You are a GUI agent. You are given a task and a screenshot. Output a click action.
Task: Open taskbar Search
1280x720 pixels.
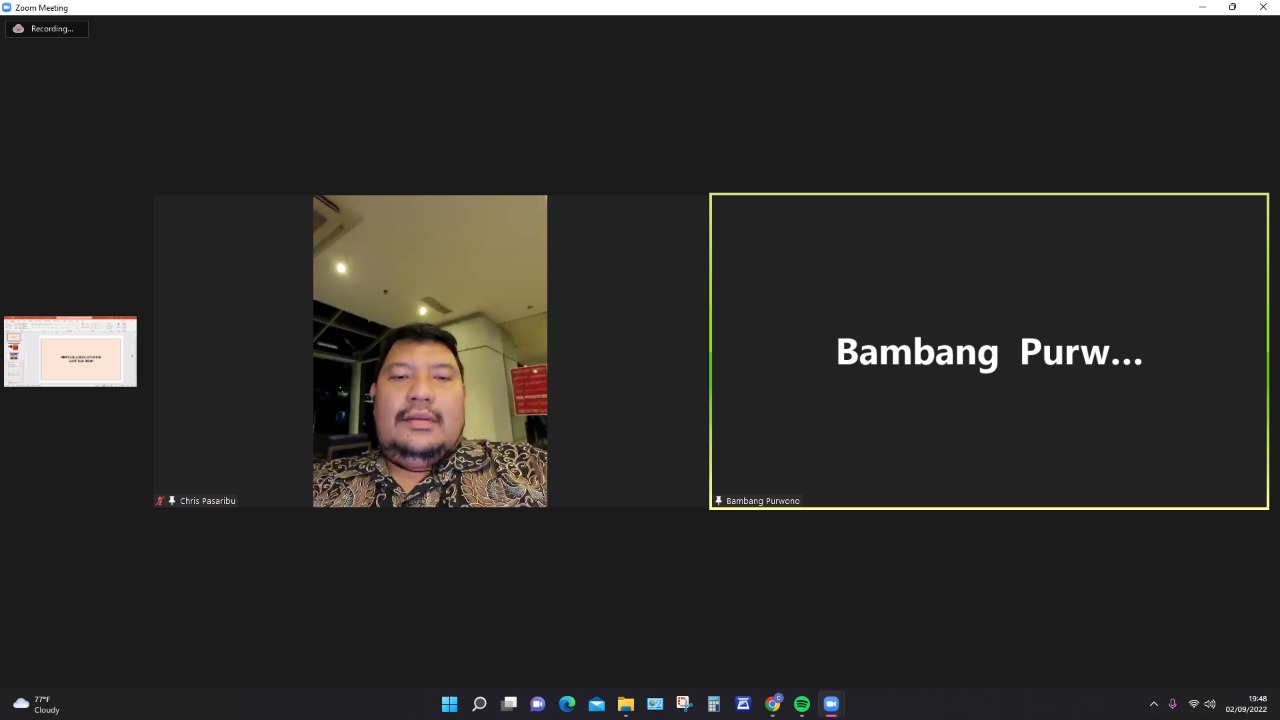click(479, 704)
